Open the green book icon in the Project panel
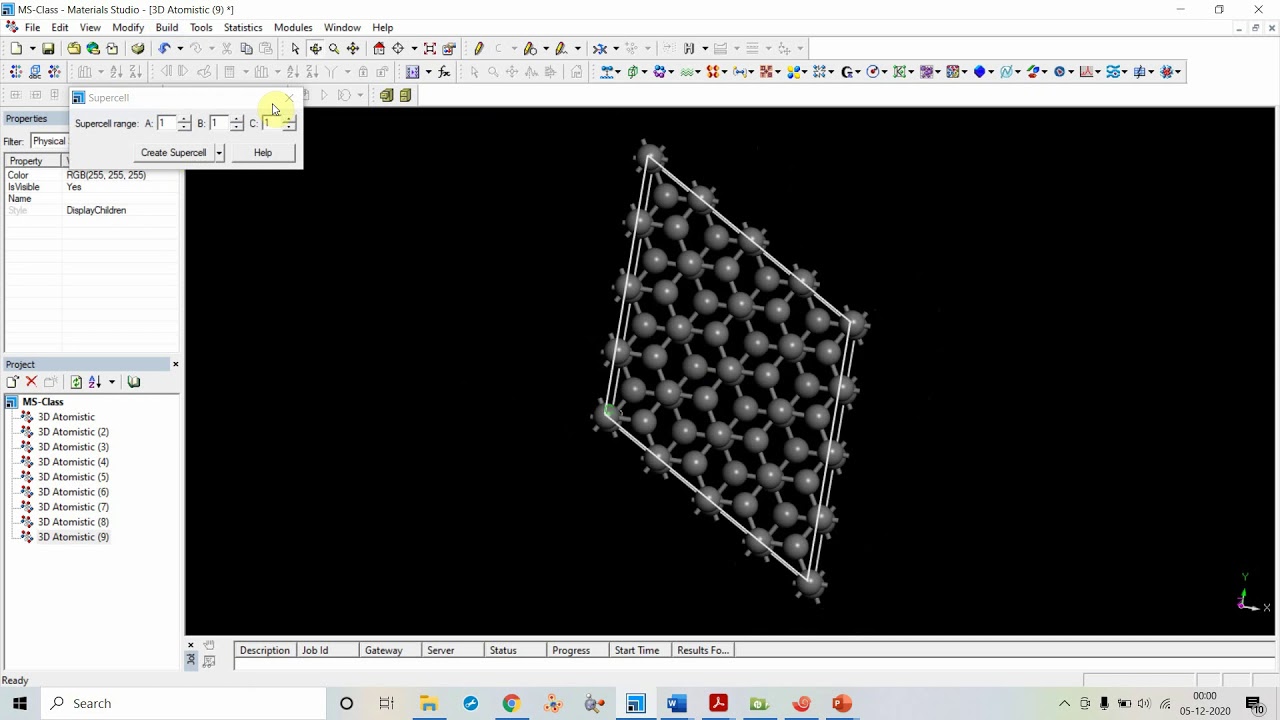 (134, 382)
